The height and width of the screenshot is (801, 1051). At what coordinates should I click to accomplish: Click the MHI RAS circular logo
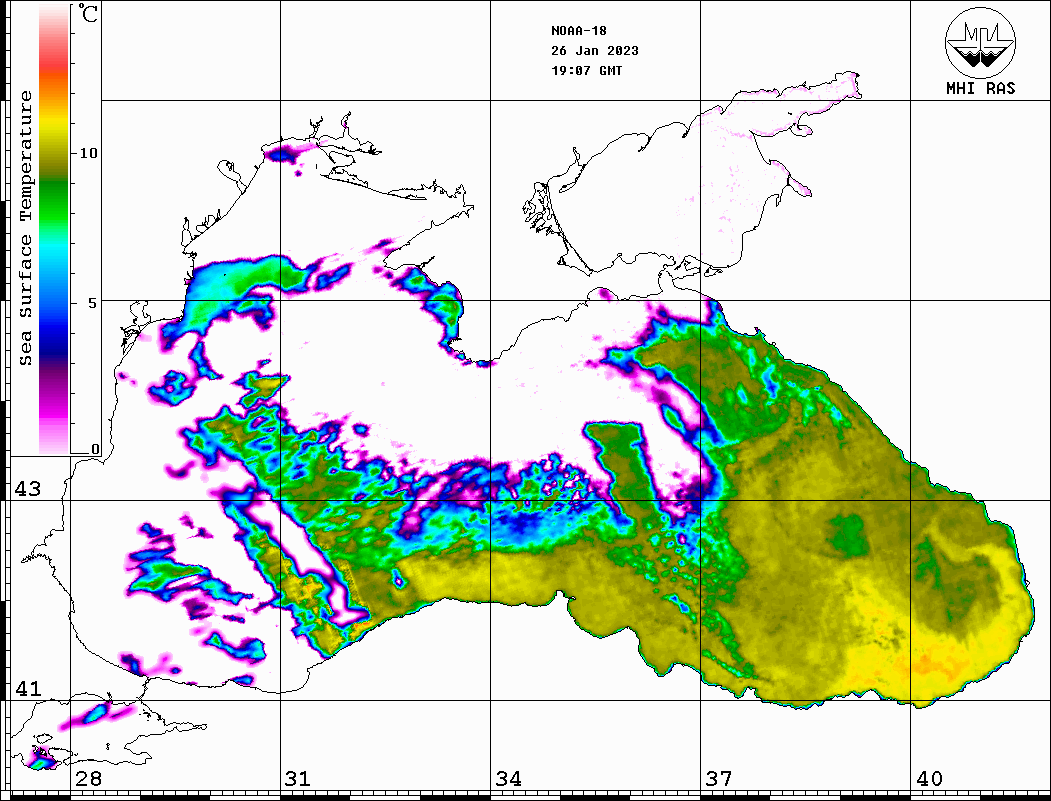(980, 42)
